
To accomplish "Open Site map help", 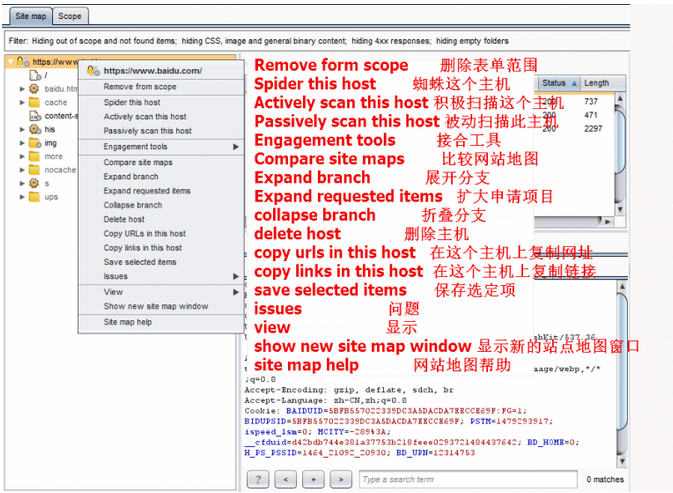I will click(161, 322).
